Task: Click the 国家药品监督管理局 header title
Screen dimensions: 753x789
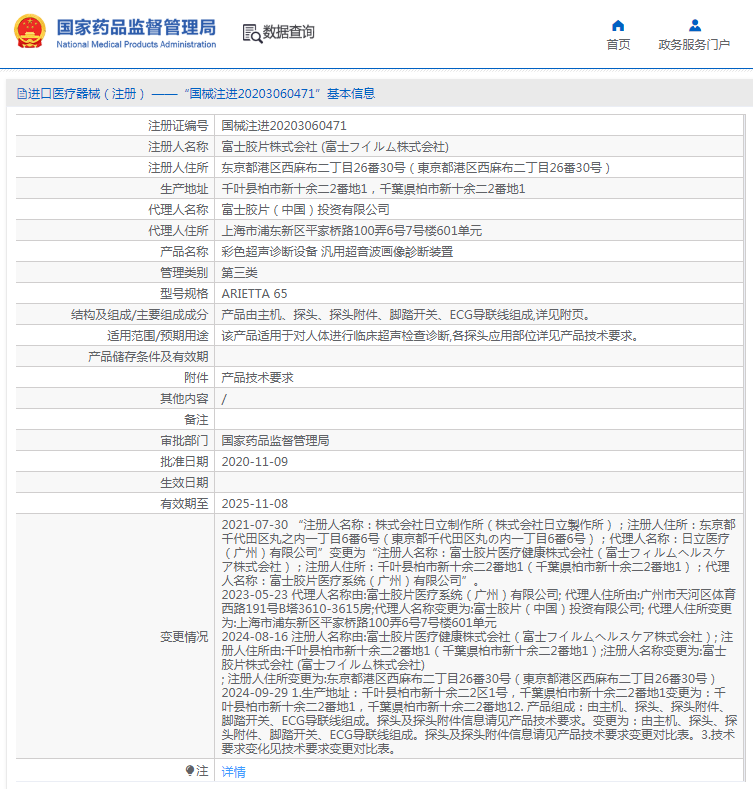Action: click(x=136, y=27)
